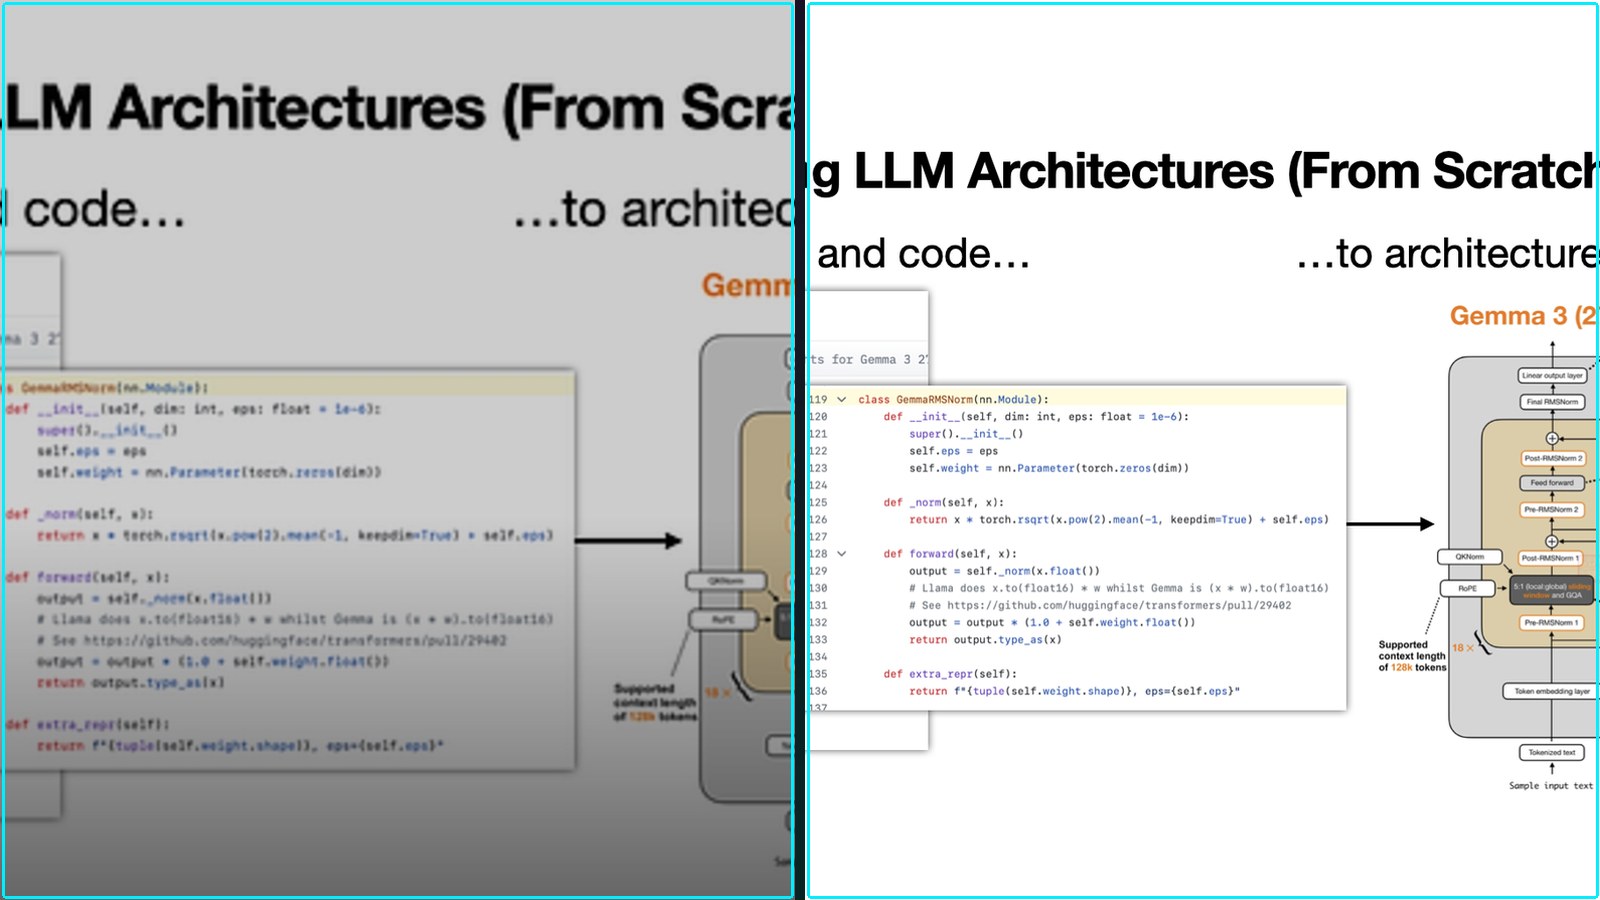The width and height of the screenshot is (1600, 900).
Task: Select the Post-RMSNorm 1 box in sharp slide
Action: point(1552,558)
